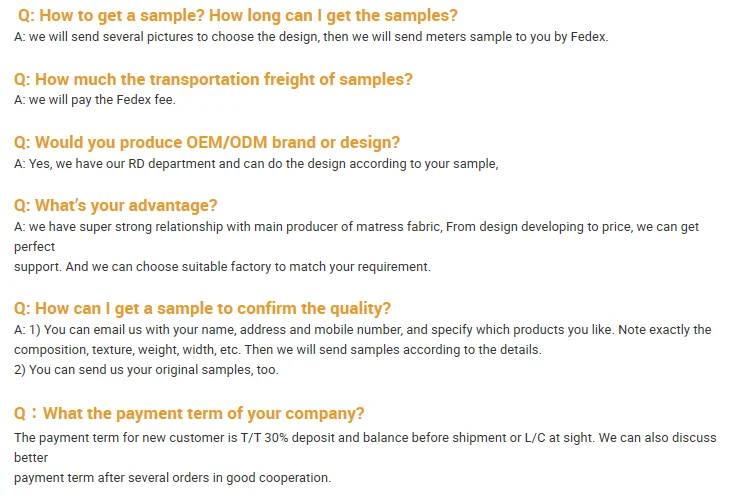The width and height of the screenshot is (739, 504).
Task: Click the line starting '1) You can email us'
Action: pos(362,329)
